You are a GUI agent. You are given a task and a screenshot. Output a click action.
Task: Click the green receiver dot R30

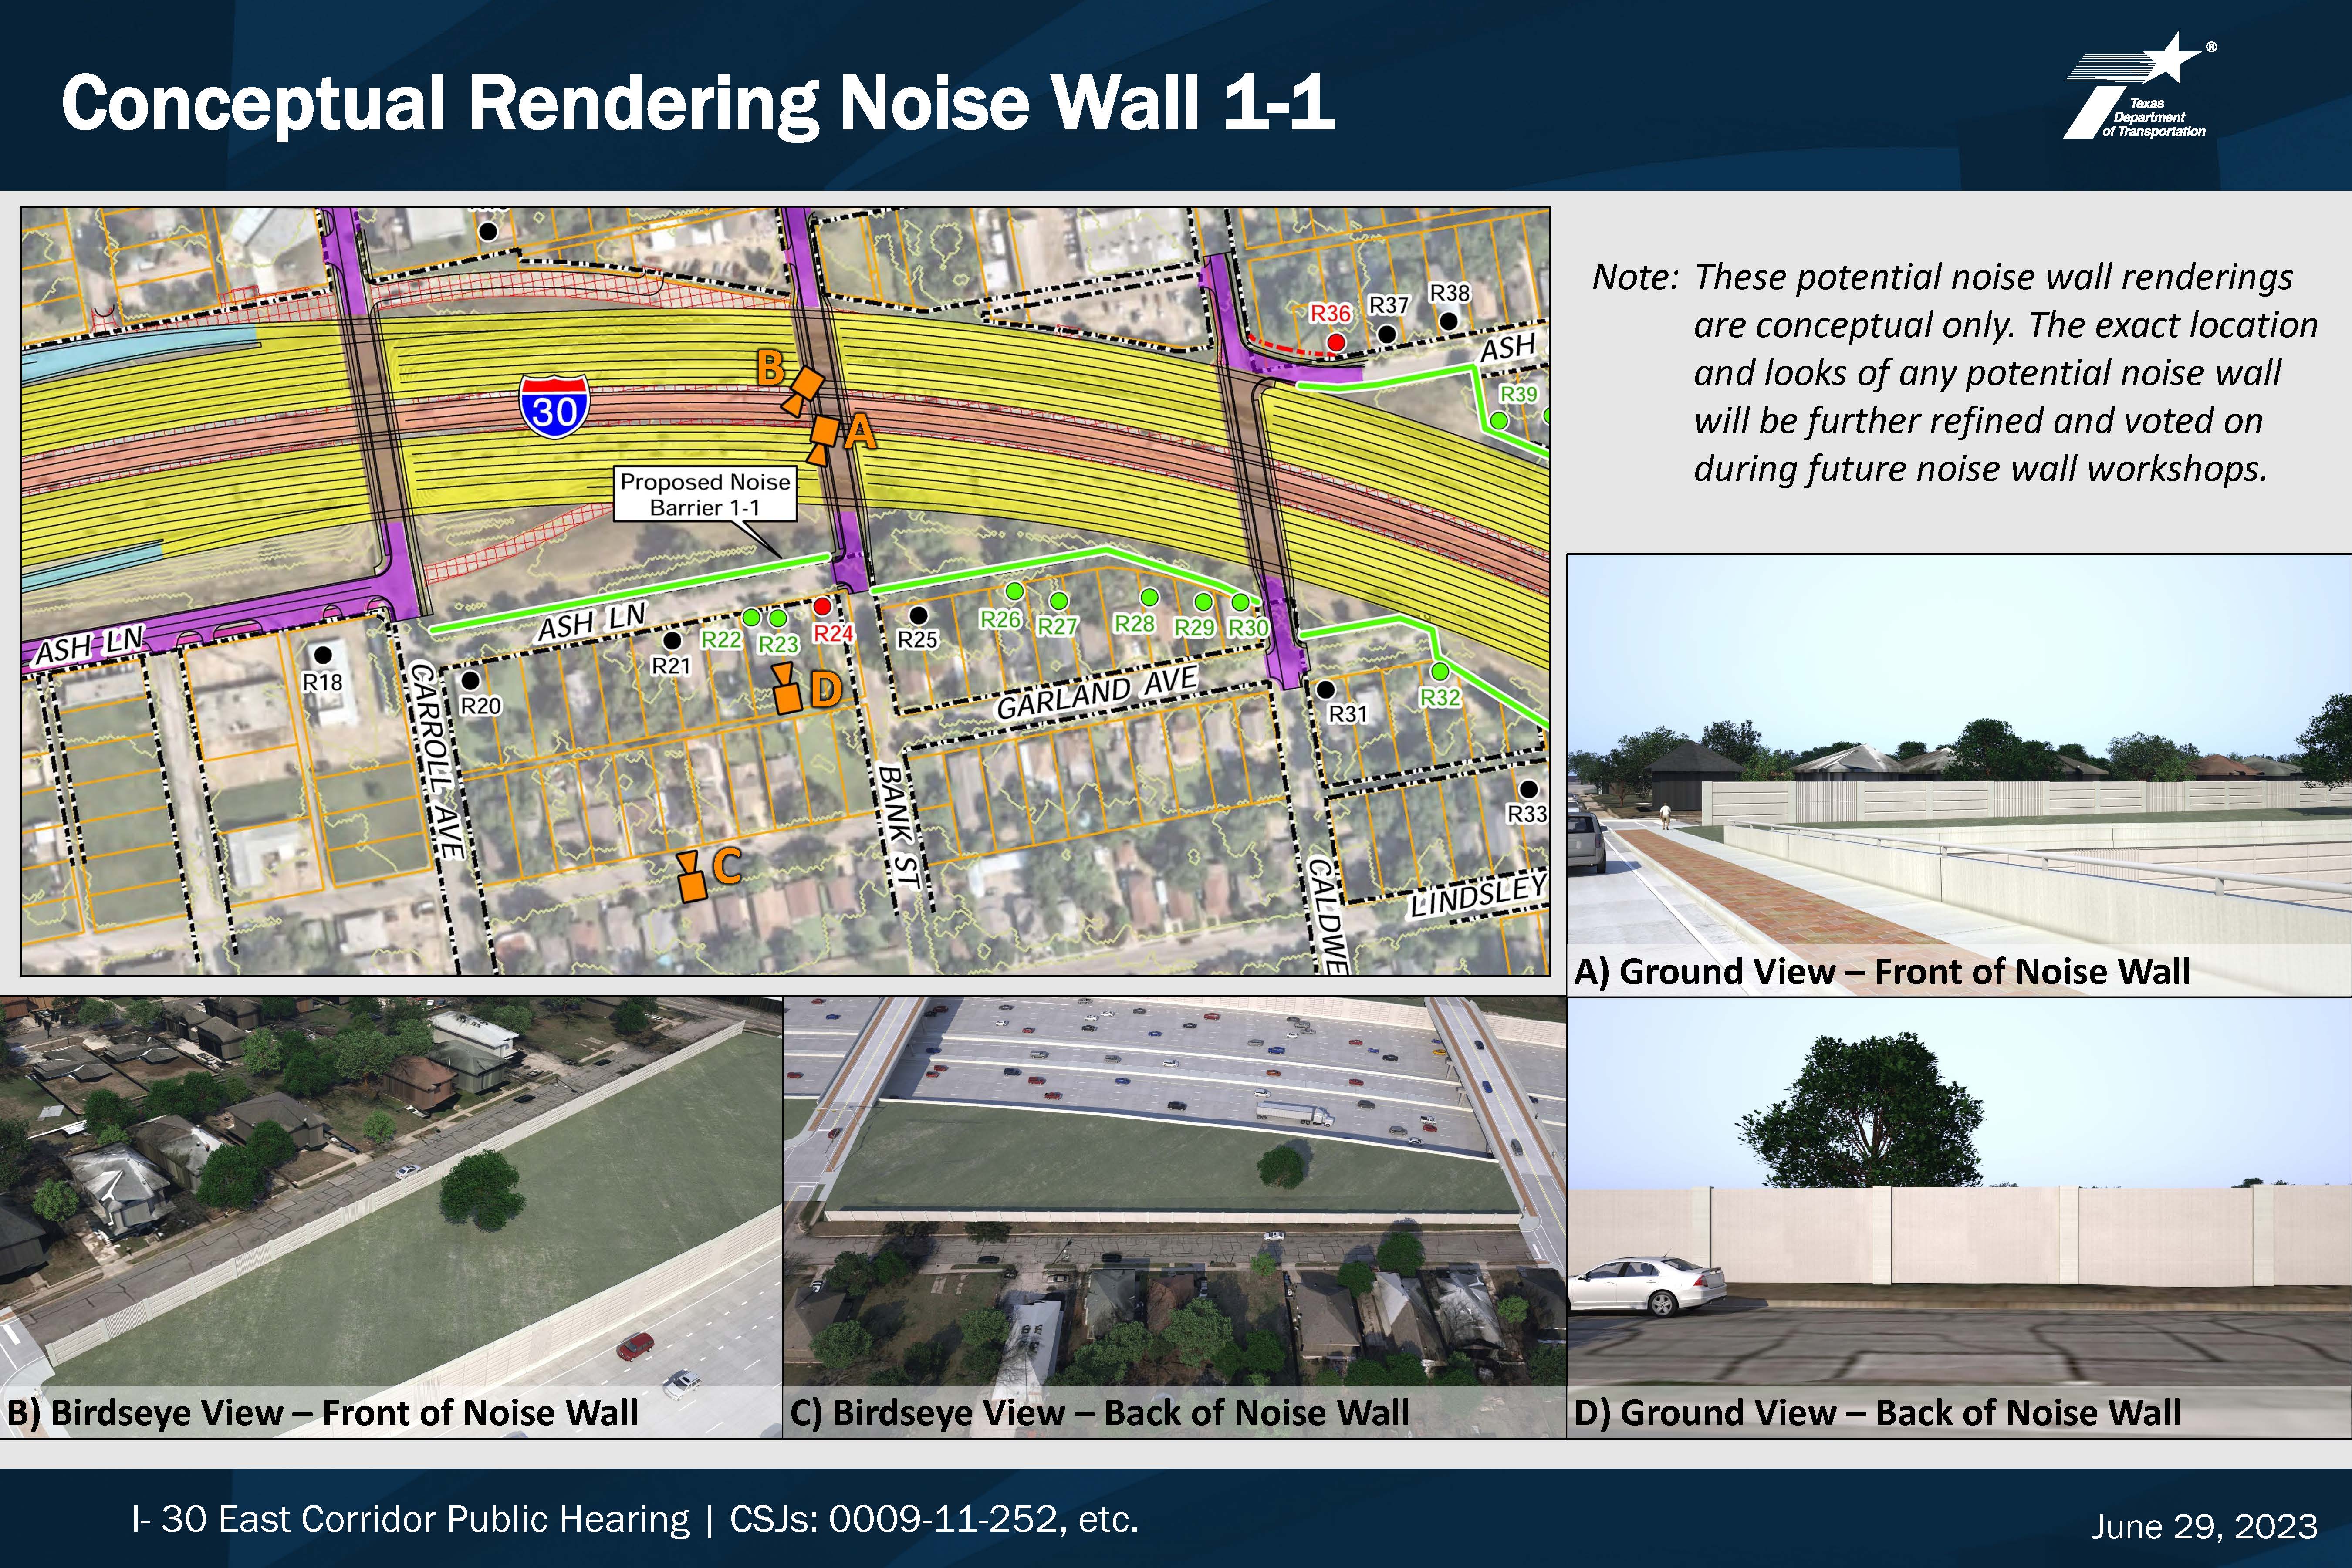click(x=1240, y=602)
